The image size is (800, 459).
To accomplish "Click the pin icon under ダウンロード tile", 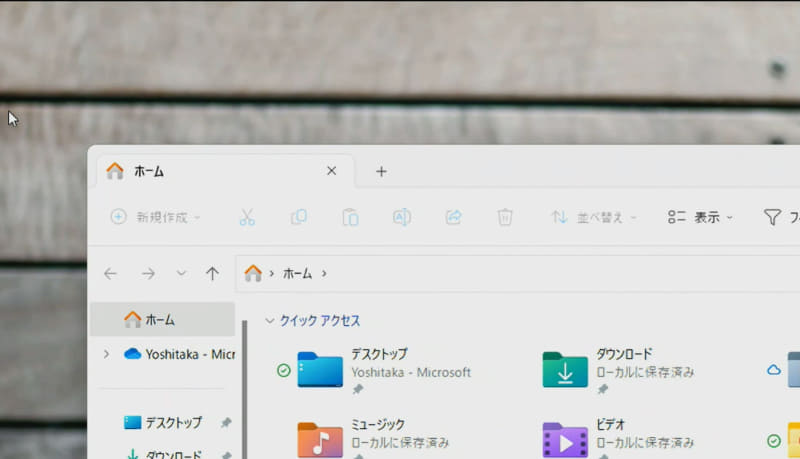I will [x=603, y=390].
